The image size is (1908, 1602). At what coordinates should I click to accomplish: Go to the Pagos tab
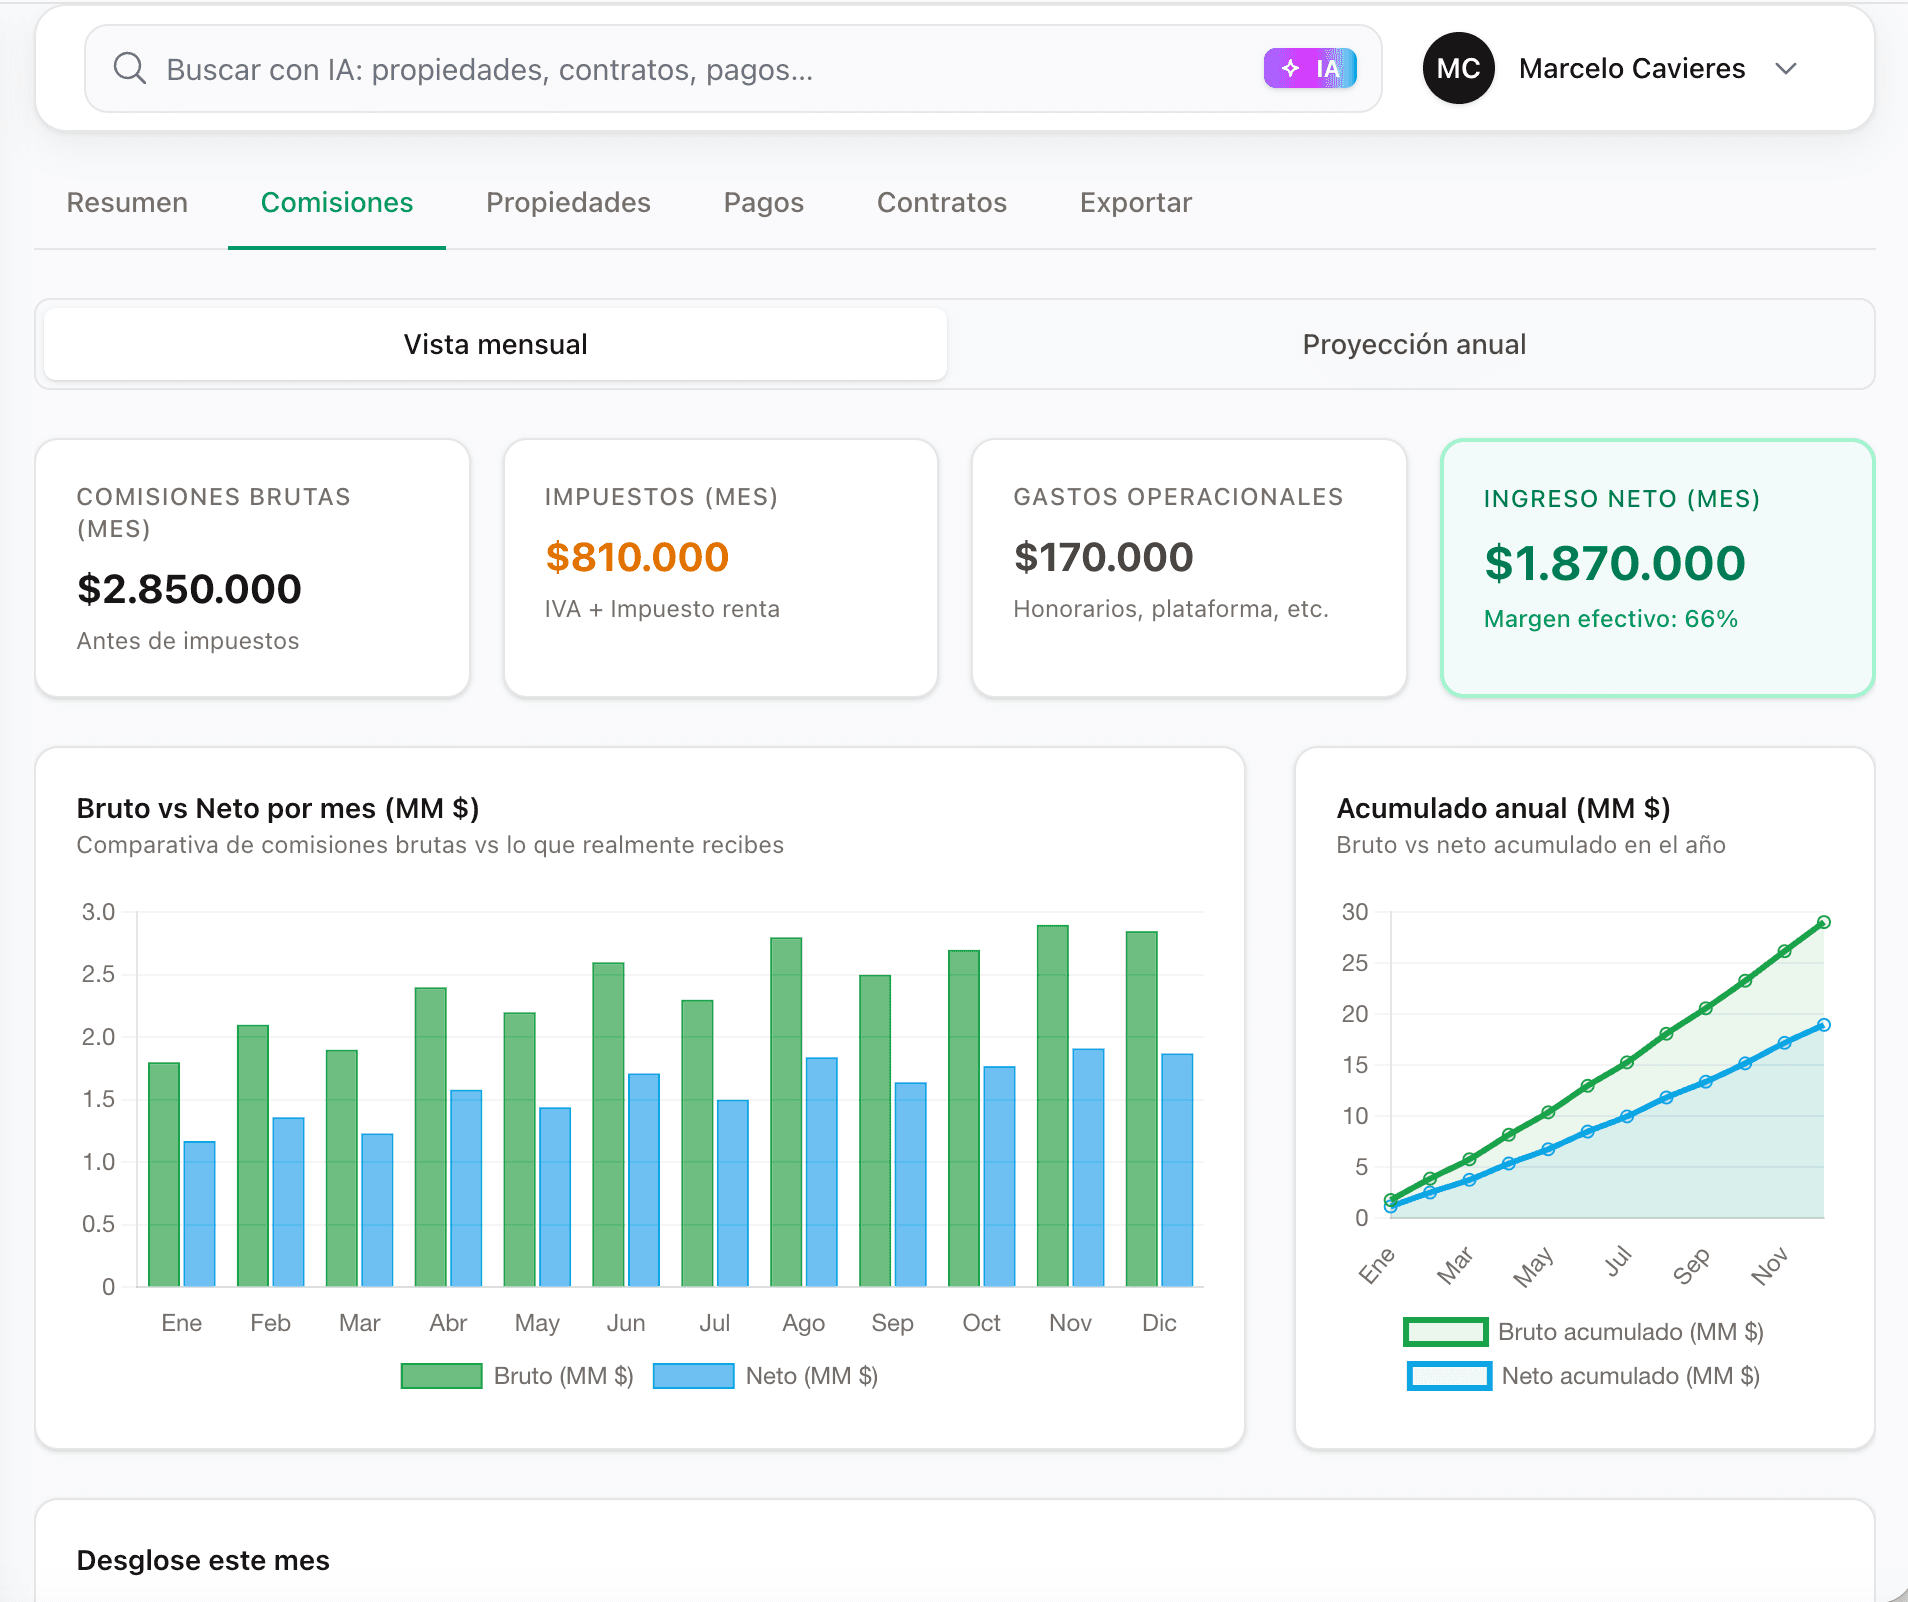(x=763, y=203)
